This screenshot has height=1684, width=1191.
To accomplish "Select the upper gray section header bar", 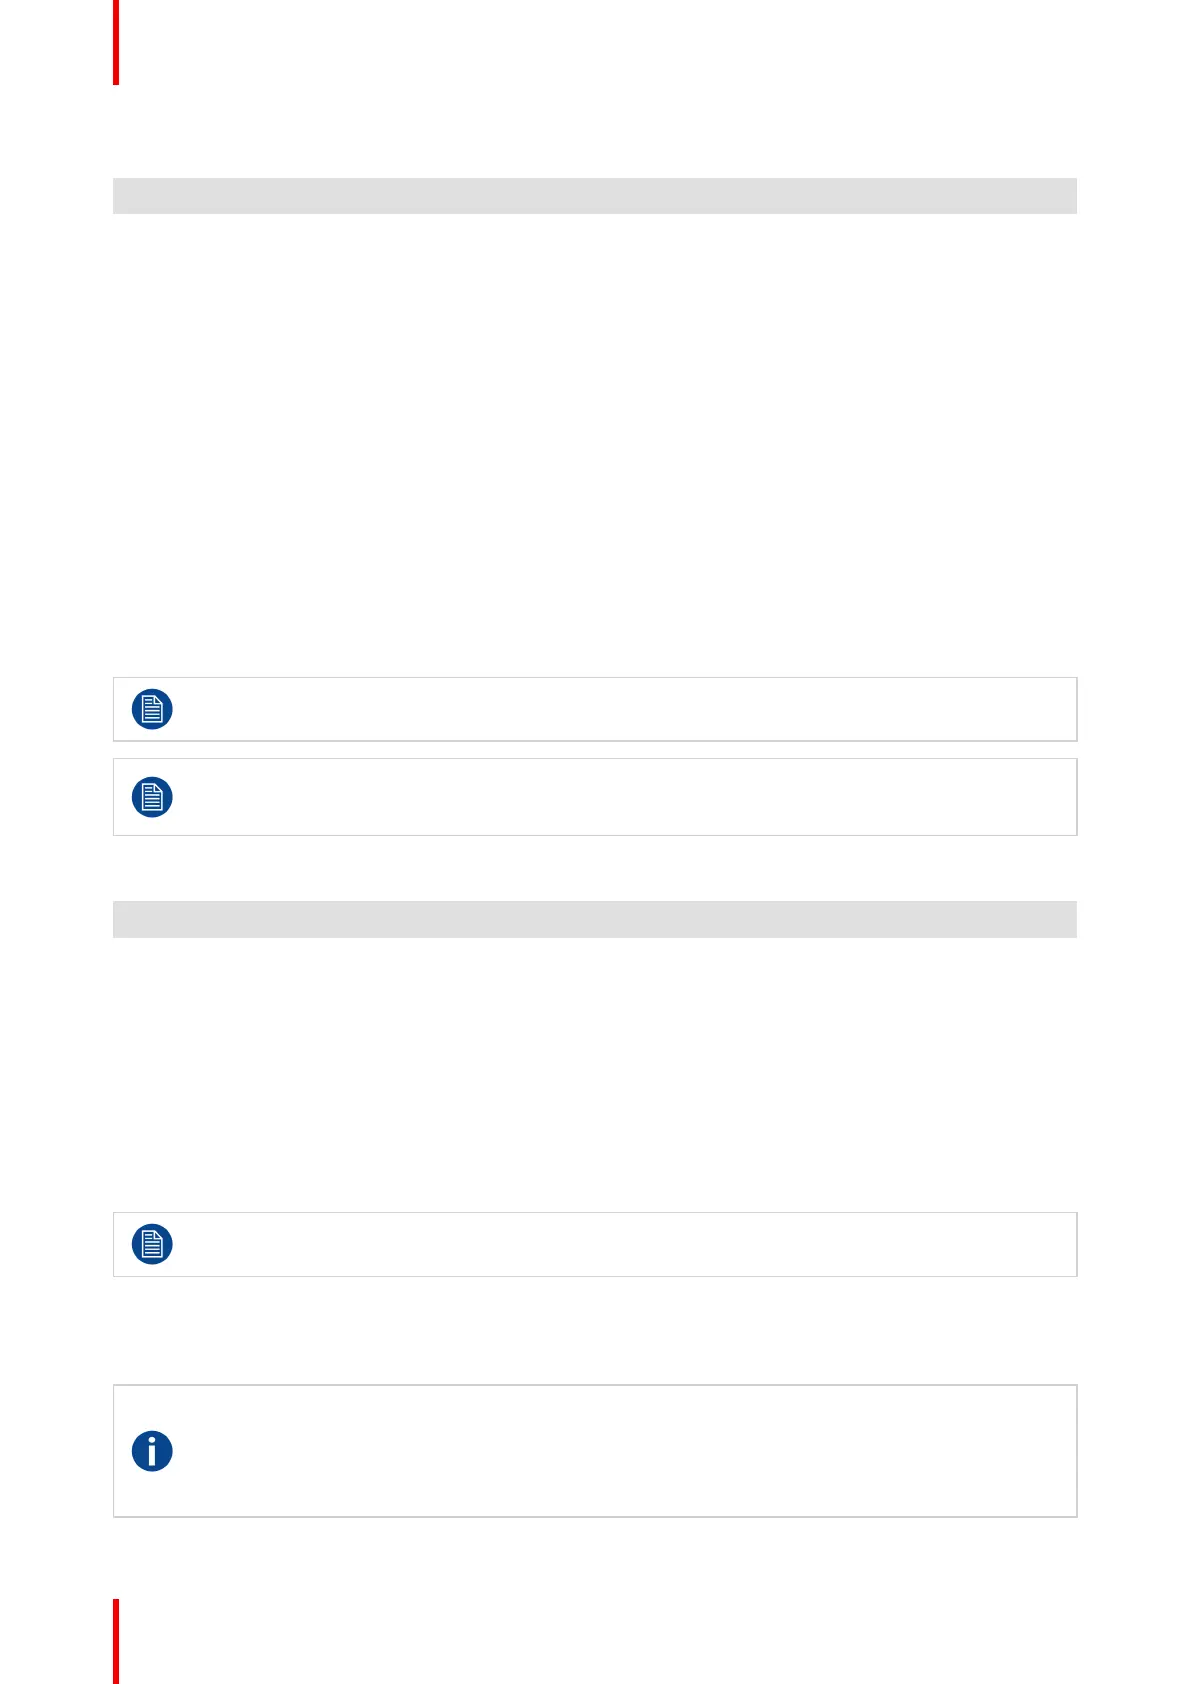I will [x=595, y=196].
